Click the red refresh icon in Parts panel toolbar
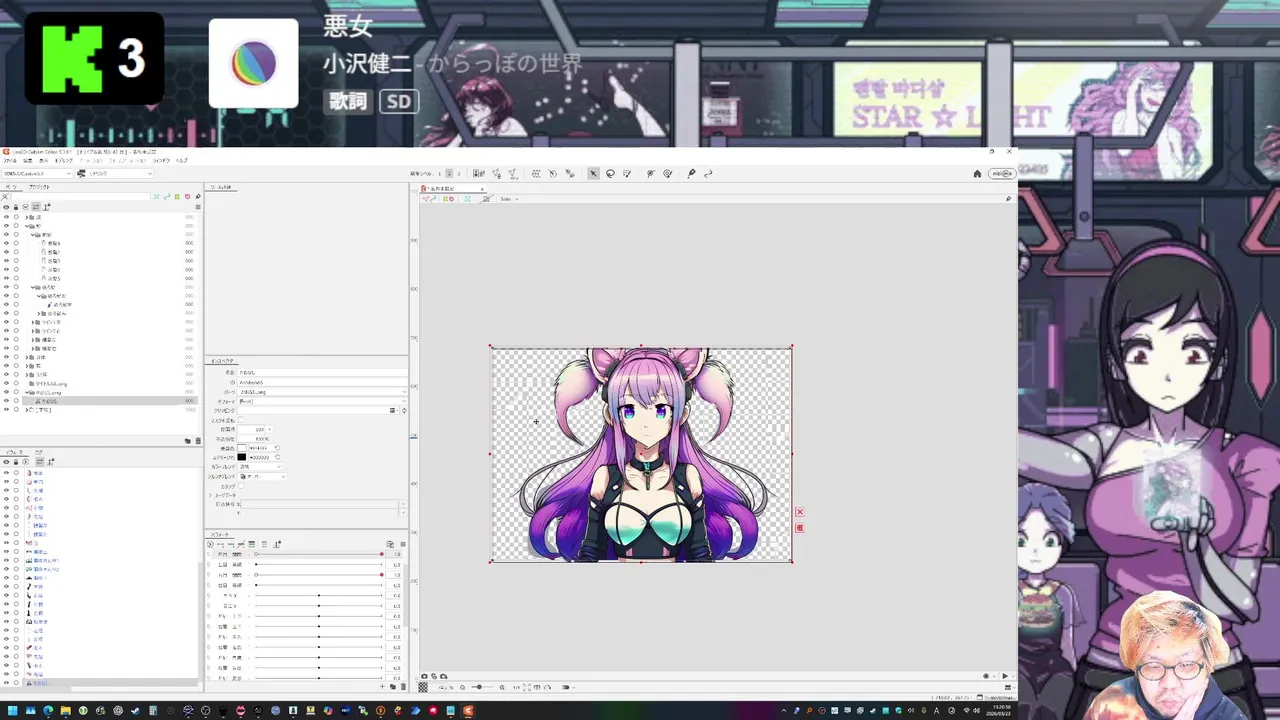The image size is (1280, 720). 187,197
